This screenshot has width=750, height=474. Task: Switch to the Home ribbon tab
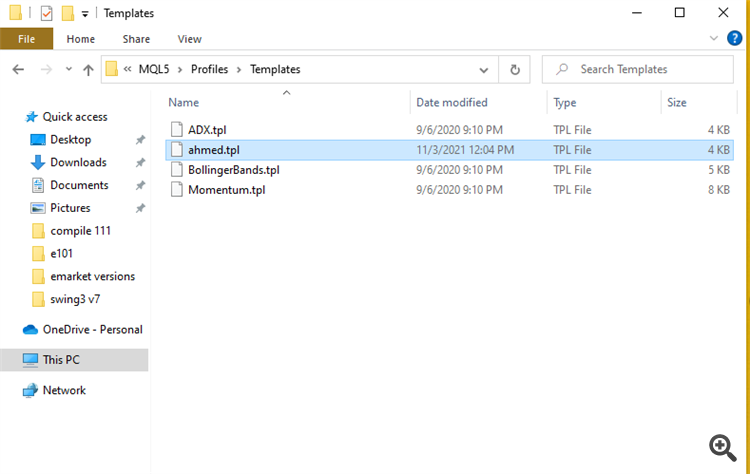click(x=80, y=39)
